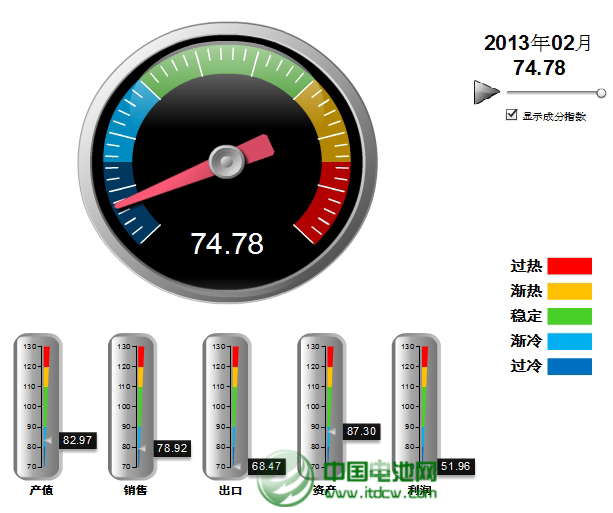Select the green 稳定 legend swatch
Viewport: 613px width, 513px height.
pyautogui.click(x=569, y=316)
